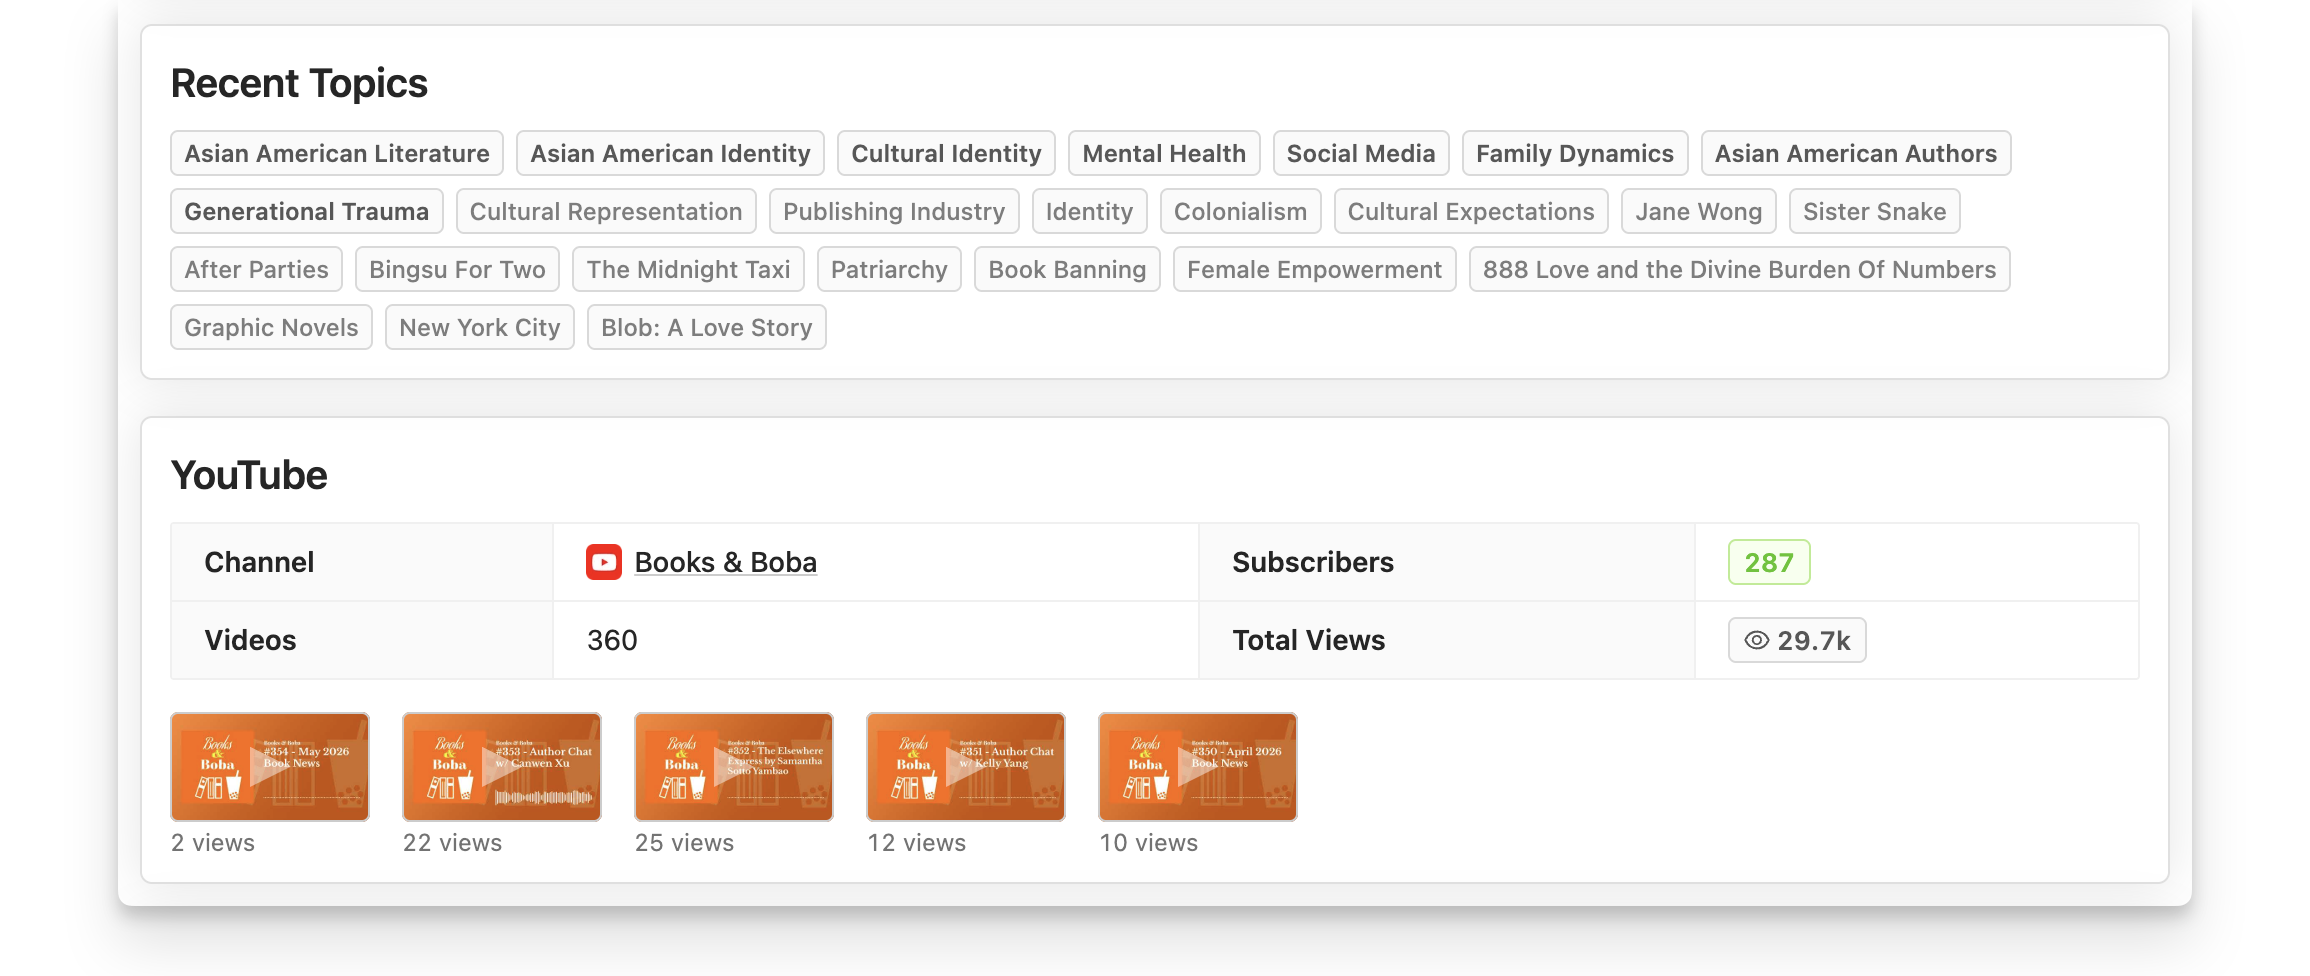Click the Generational Trauma topic tag

pos(307,211)
